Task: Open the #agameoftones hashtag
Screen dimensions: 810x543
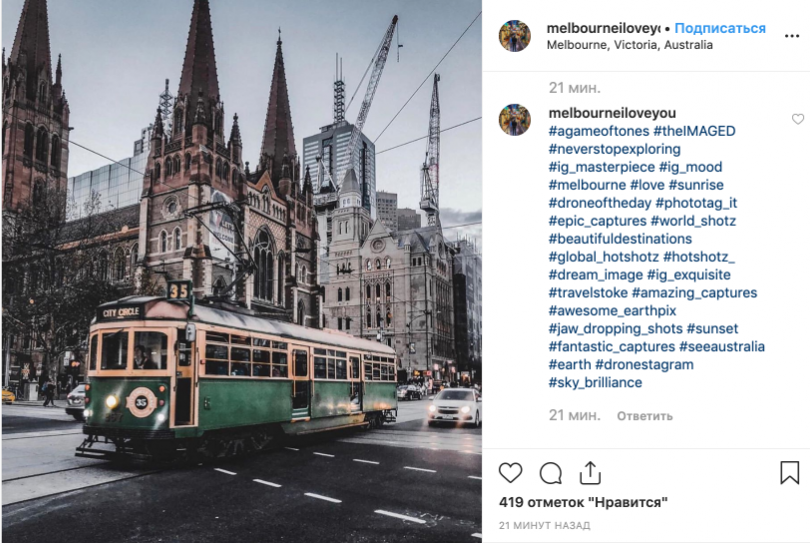Action: pos(598,131)
